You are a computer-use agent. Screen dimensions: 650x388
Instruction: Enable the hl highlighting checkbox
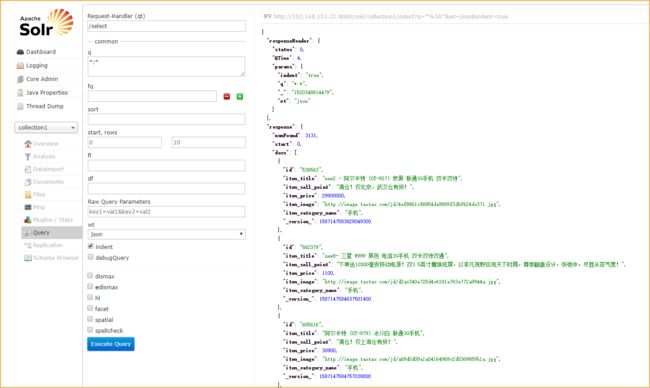click(90, 297)
